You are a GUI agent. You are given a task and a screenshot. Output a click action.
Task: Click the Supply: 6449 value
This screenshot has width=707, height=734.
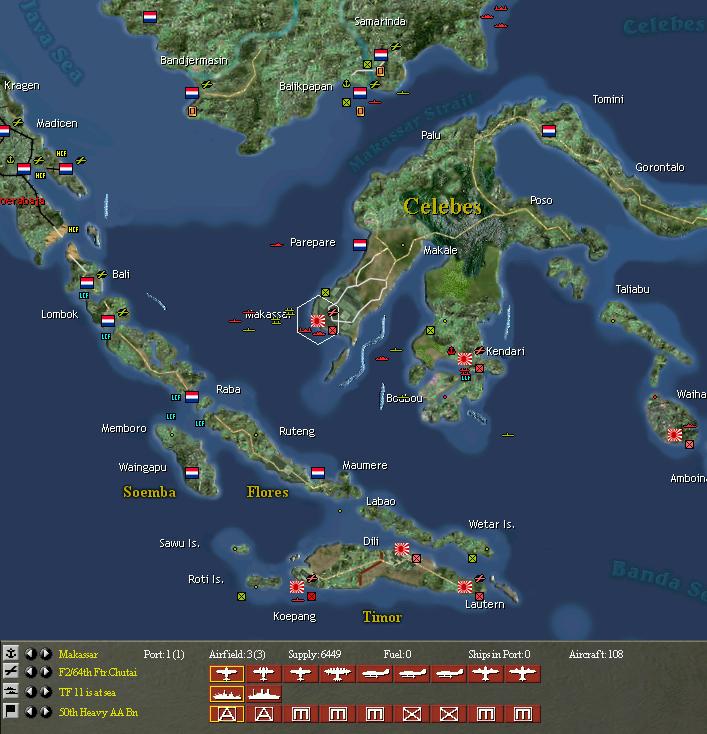pos(315,654)
